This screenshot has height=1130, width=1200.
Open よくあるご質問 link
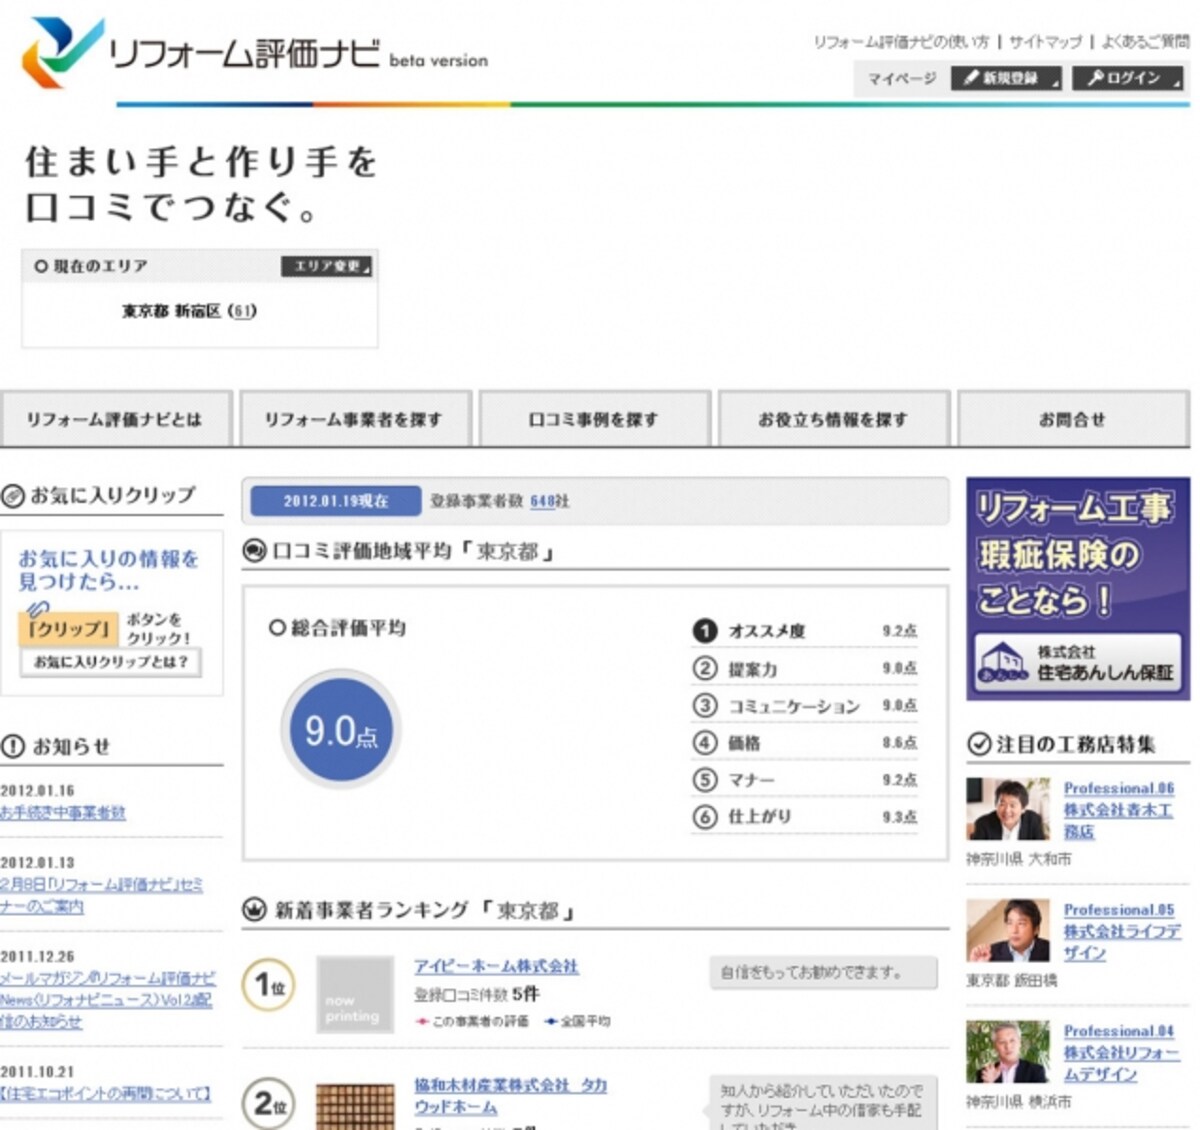(x=1146, y=42)
